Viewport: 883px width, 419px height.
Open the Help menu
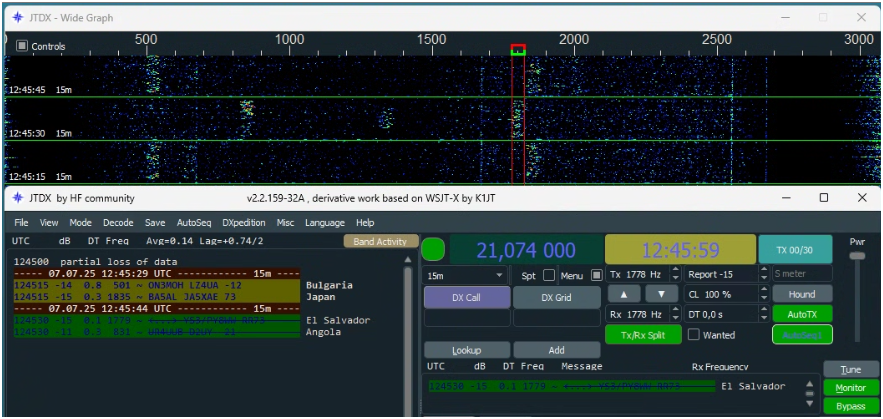[x=365, y=222]
